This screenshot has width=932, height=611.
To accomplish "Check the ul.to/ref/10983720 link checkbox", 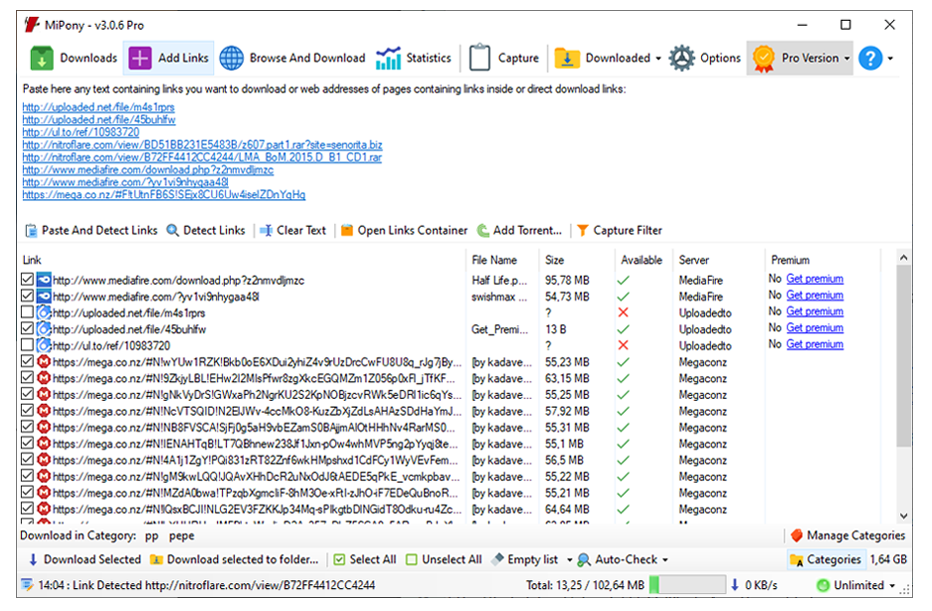I will [x=27, y=345].
